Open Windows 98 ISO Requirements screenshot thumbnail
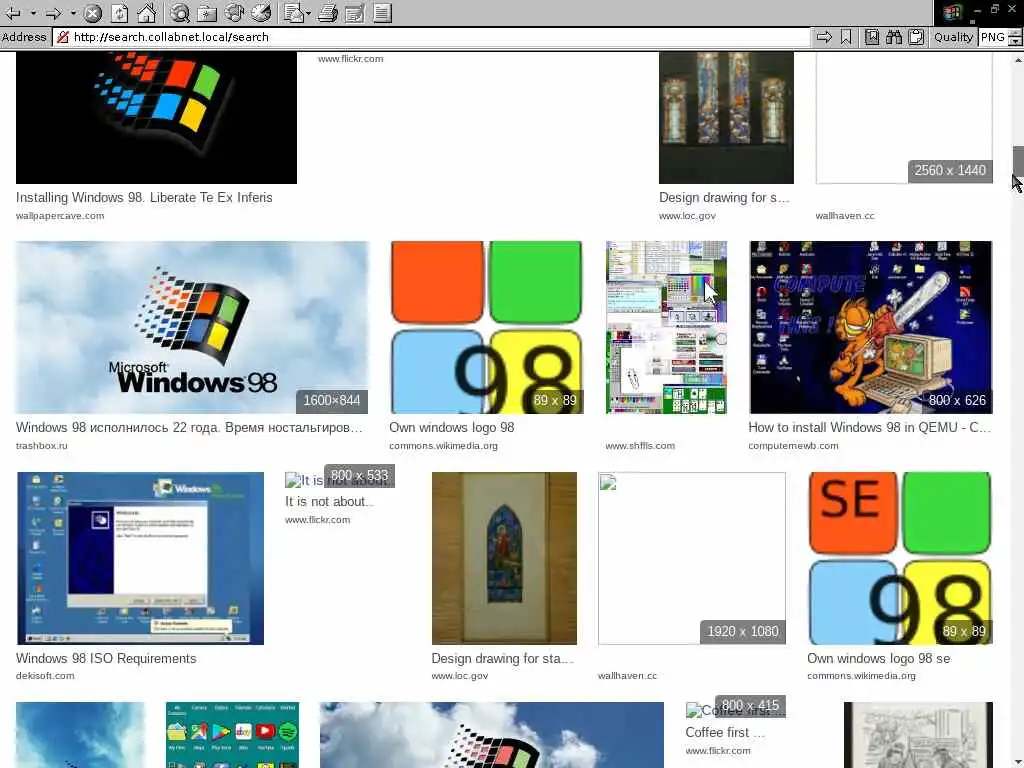Viewport: 1024px width, 768px height. tap(140, 558)
